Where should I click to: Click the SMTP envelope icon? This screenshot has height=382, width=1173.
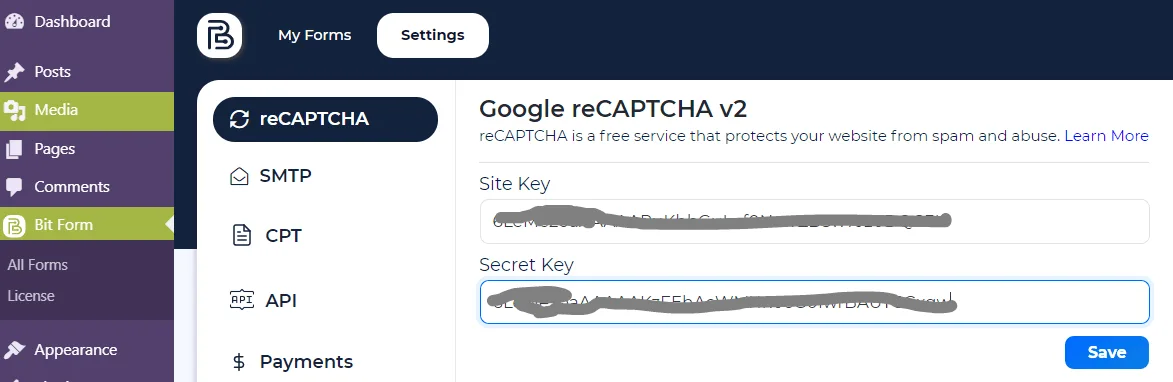point(239,176)
